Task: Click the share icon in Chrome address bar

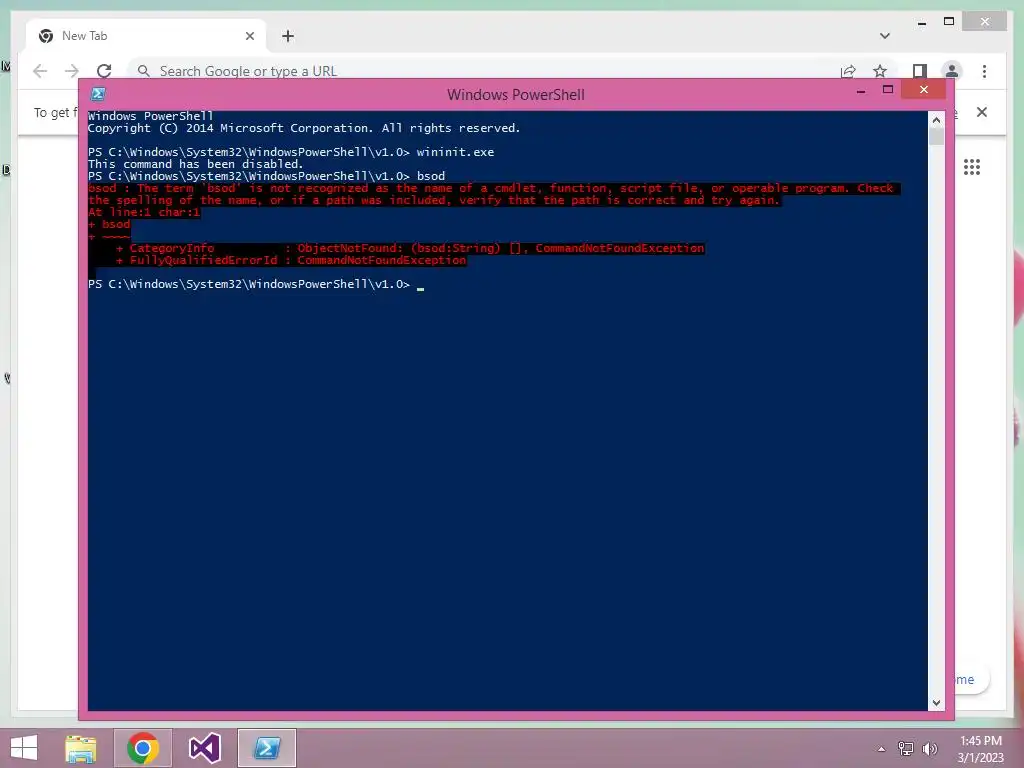Action: click(848, 71)
